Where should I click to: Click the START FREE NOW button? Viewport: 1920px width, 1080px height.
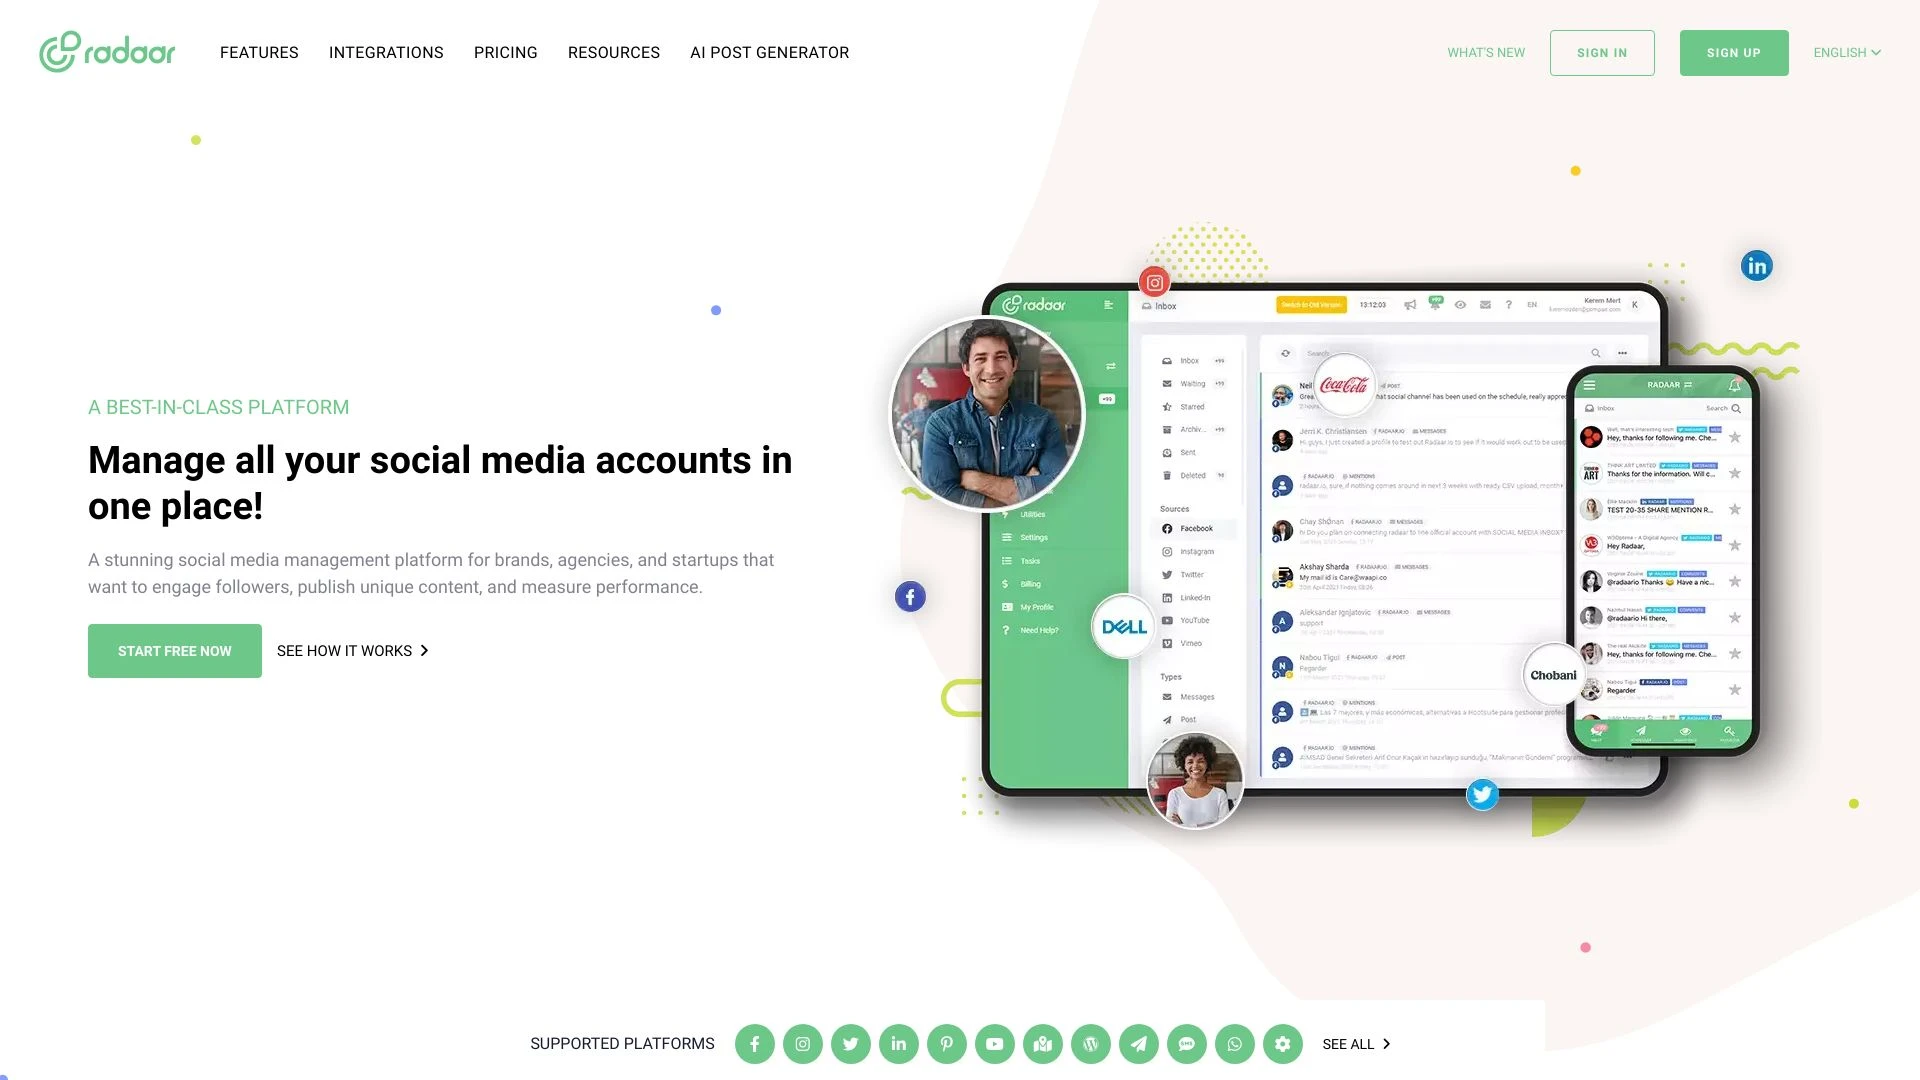[174, 650]
